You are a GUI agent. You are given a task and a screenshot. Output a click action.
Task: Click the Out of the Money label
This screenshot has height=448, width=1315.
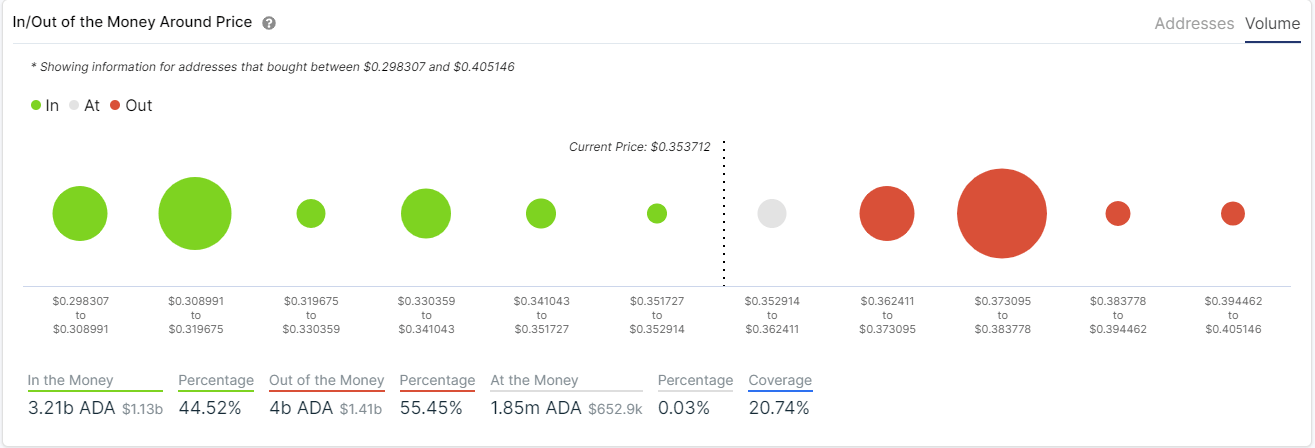pyautogui.click(x=327, y=380)
